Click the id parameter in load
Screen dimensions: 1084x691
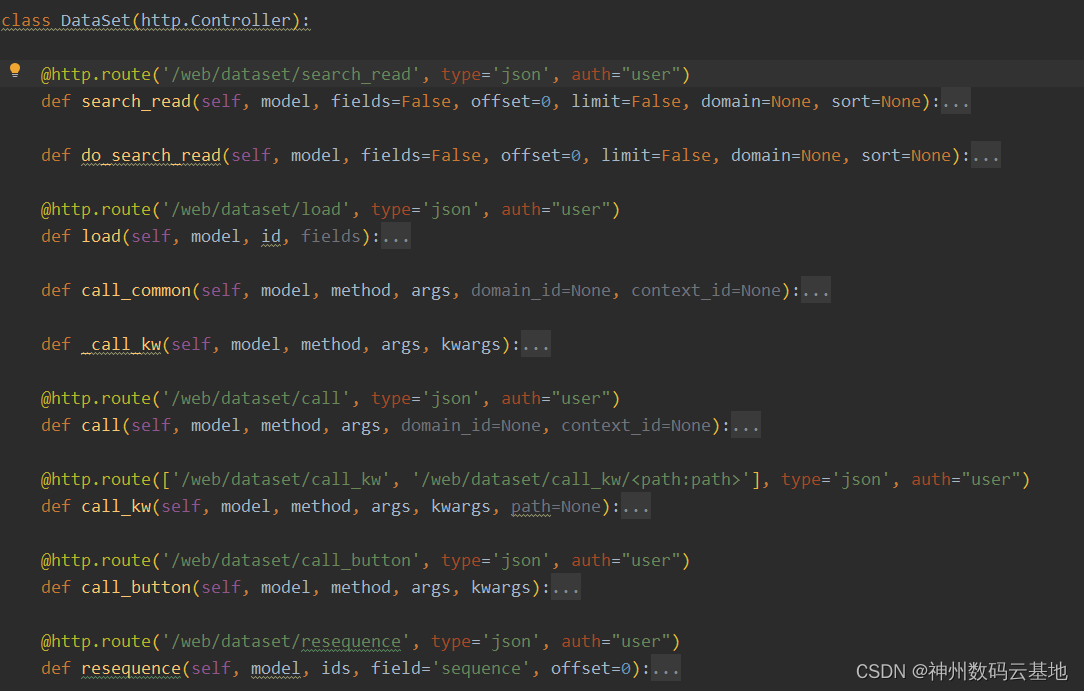coord(271,236)
